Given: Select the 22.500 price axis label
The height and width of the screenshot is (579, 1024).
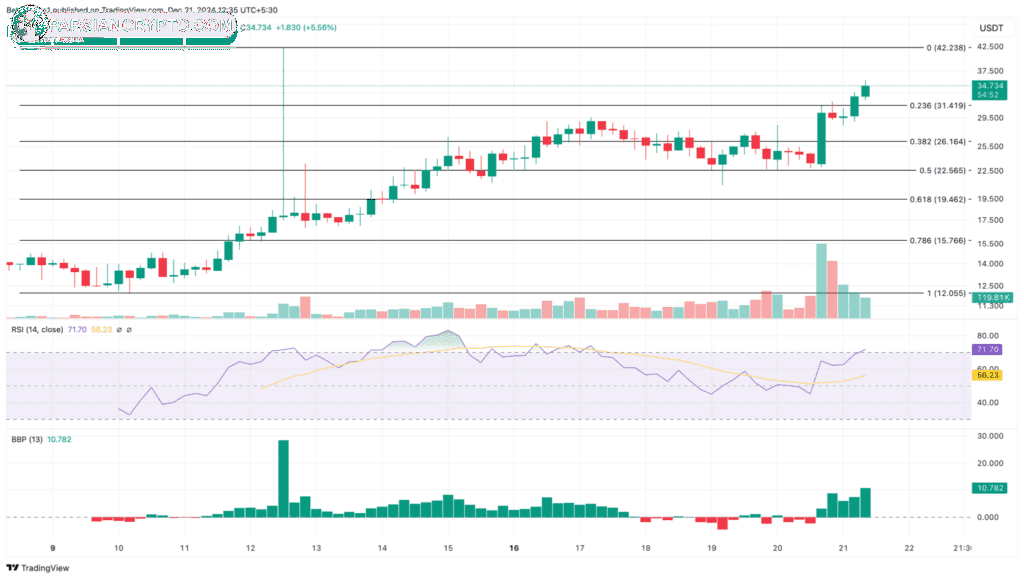Looking at the screenshot, I should click(x=990, y=171).
